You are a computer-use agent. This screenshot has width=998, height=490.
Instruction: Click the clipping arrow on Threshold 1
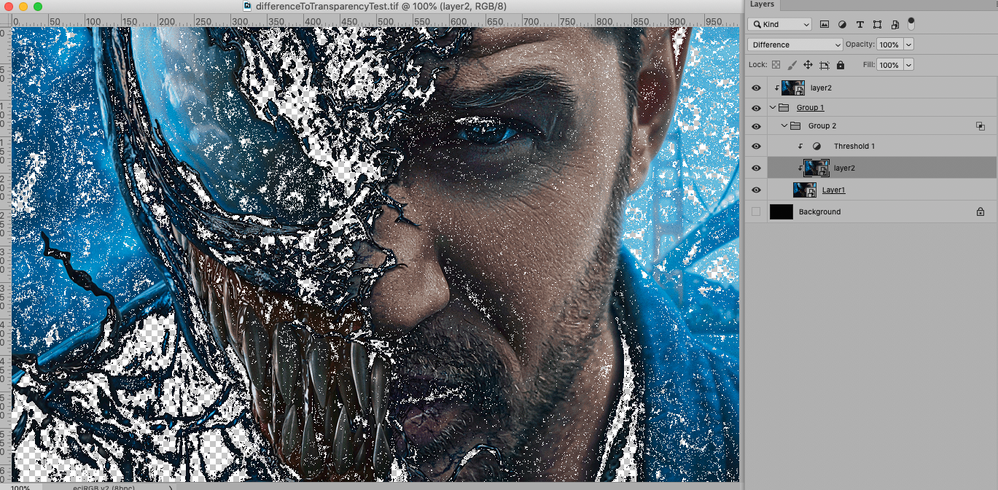click(x=801, y=146)
